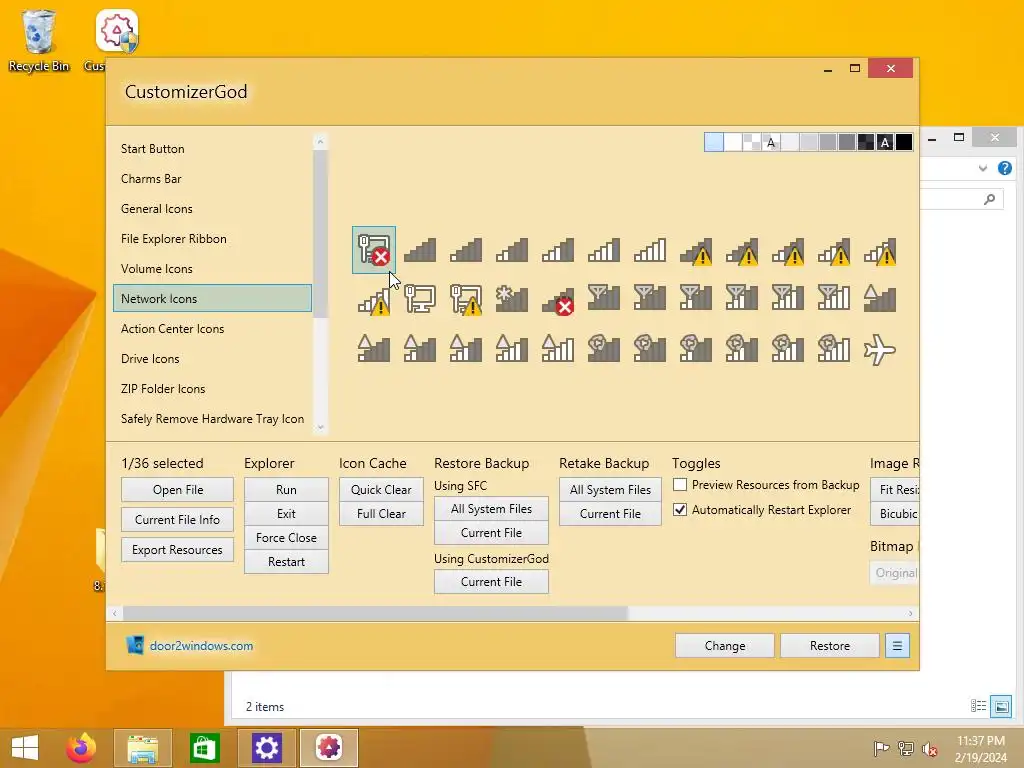
Task: Click the horizontal scrollbar right arrow
Action: click(x=910, y=613)
